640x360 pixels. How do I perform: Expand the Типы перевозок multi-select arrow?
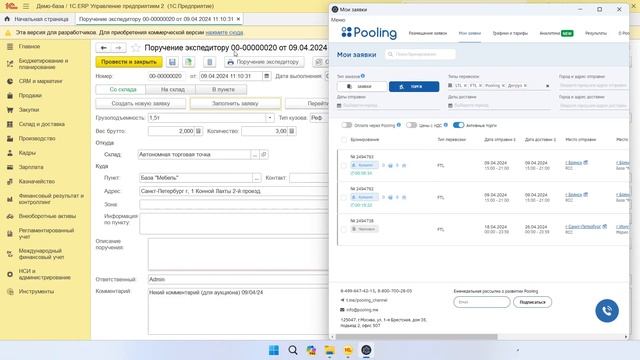(547, 86)
